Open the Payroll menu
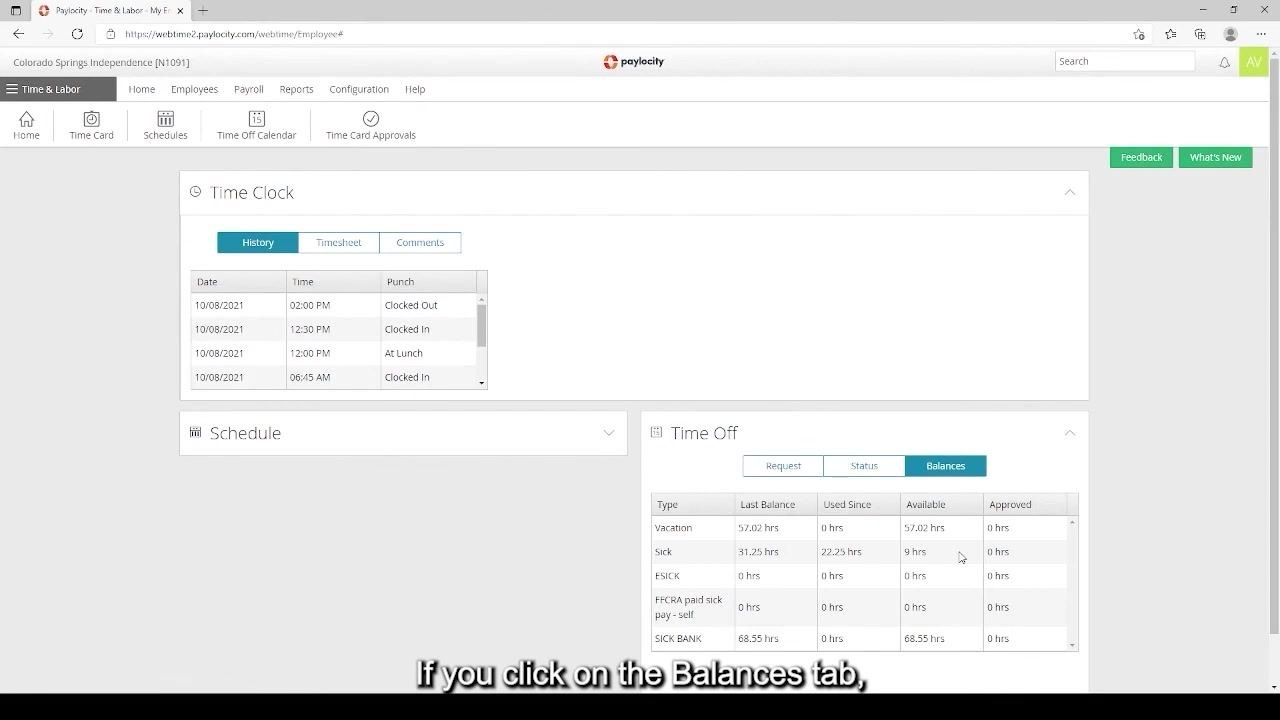This screenshot has width=1280, height=720. pos(249,89)
